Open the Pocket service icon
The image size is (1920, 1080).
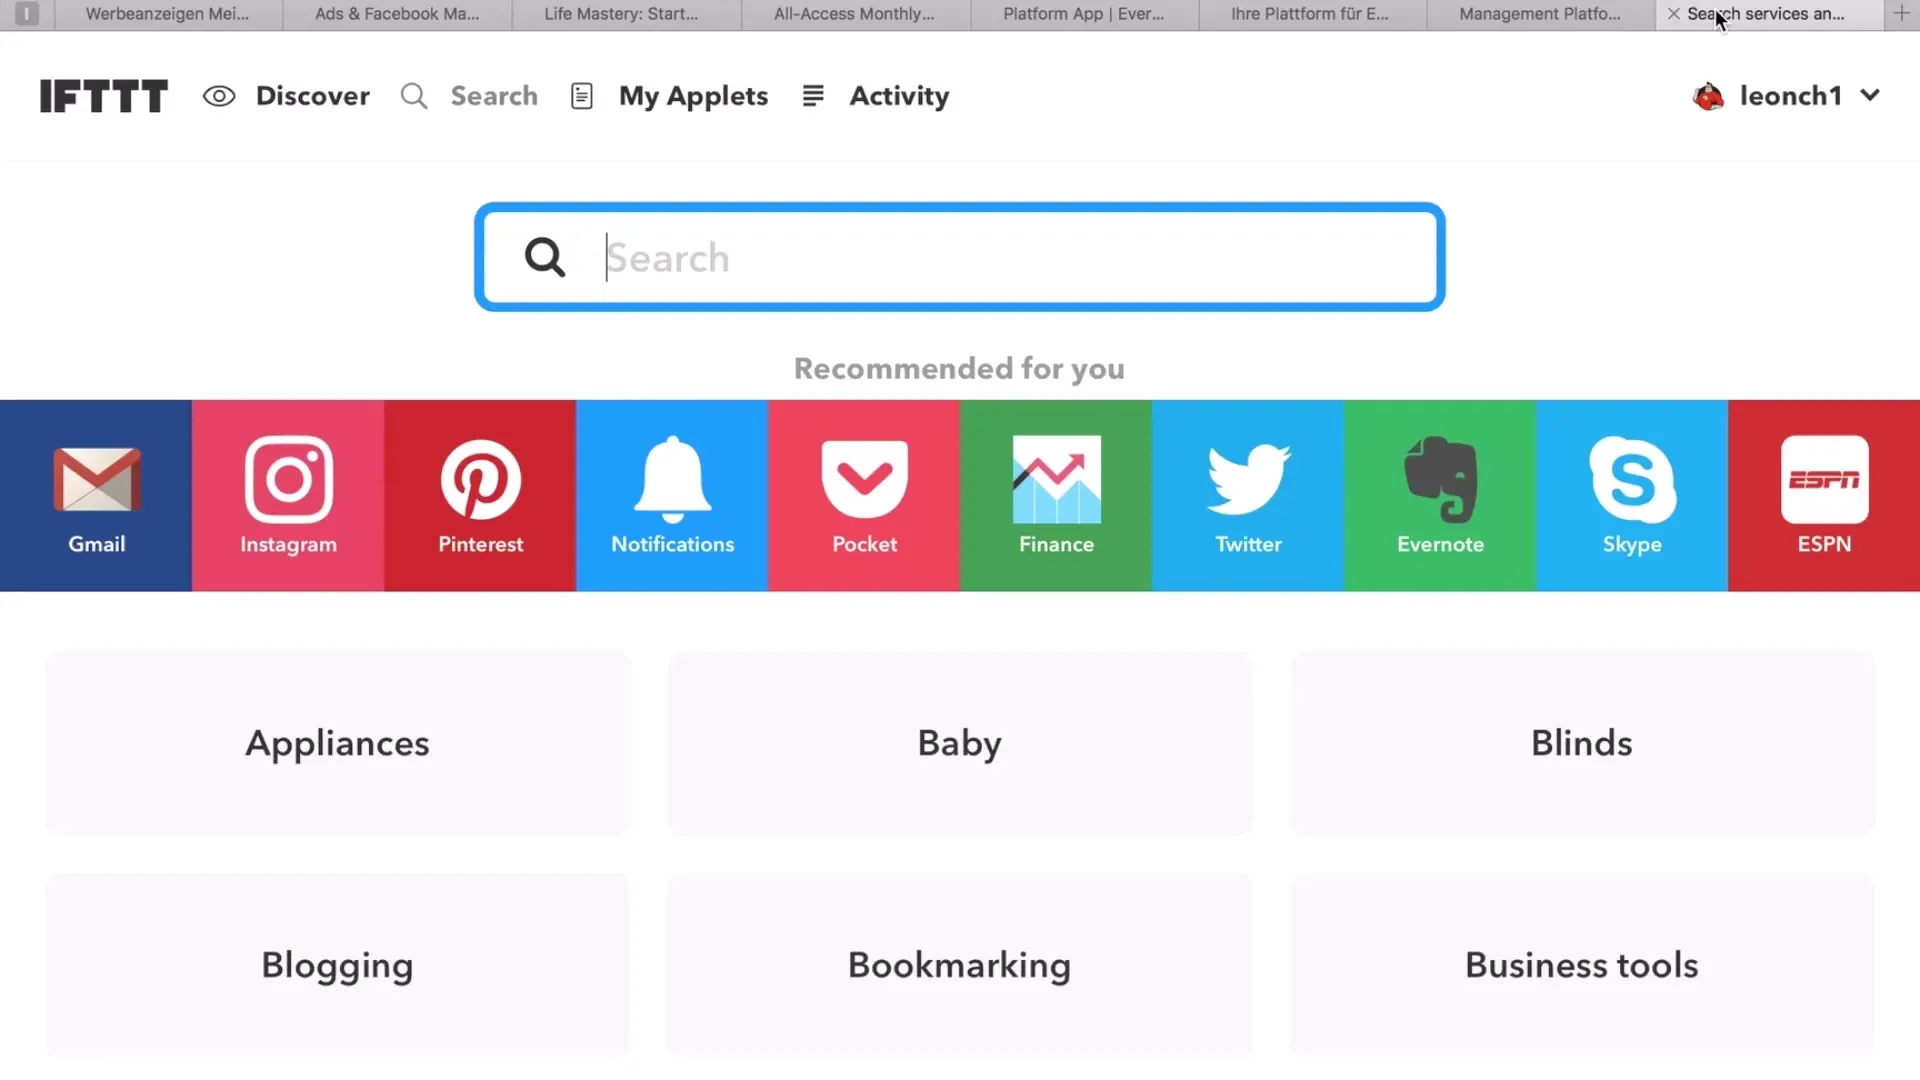tap(865, 495)
